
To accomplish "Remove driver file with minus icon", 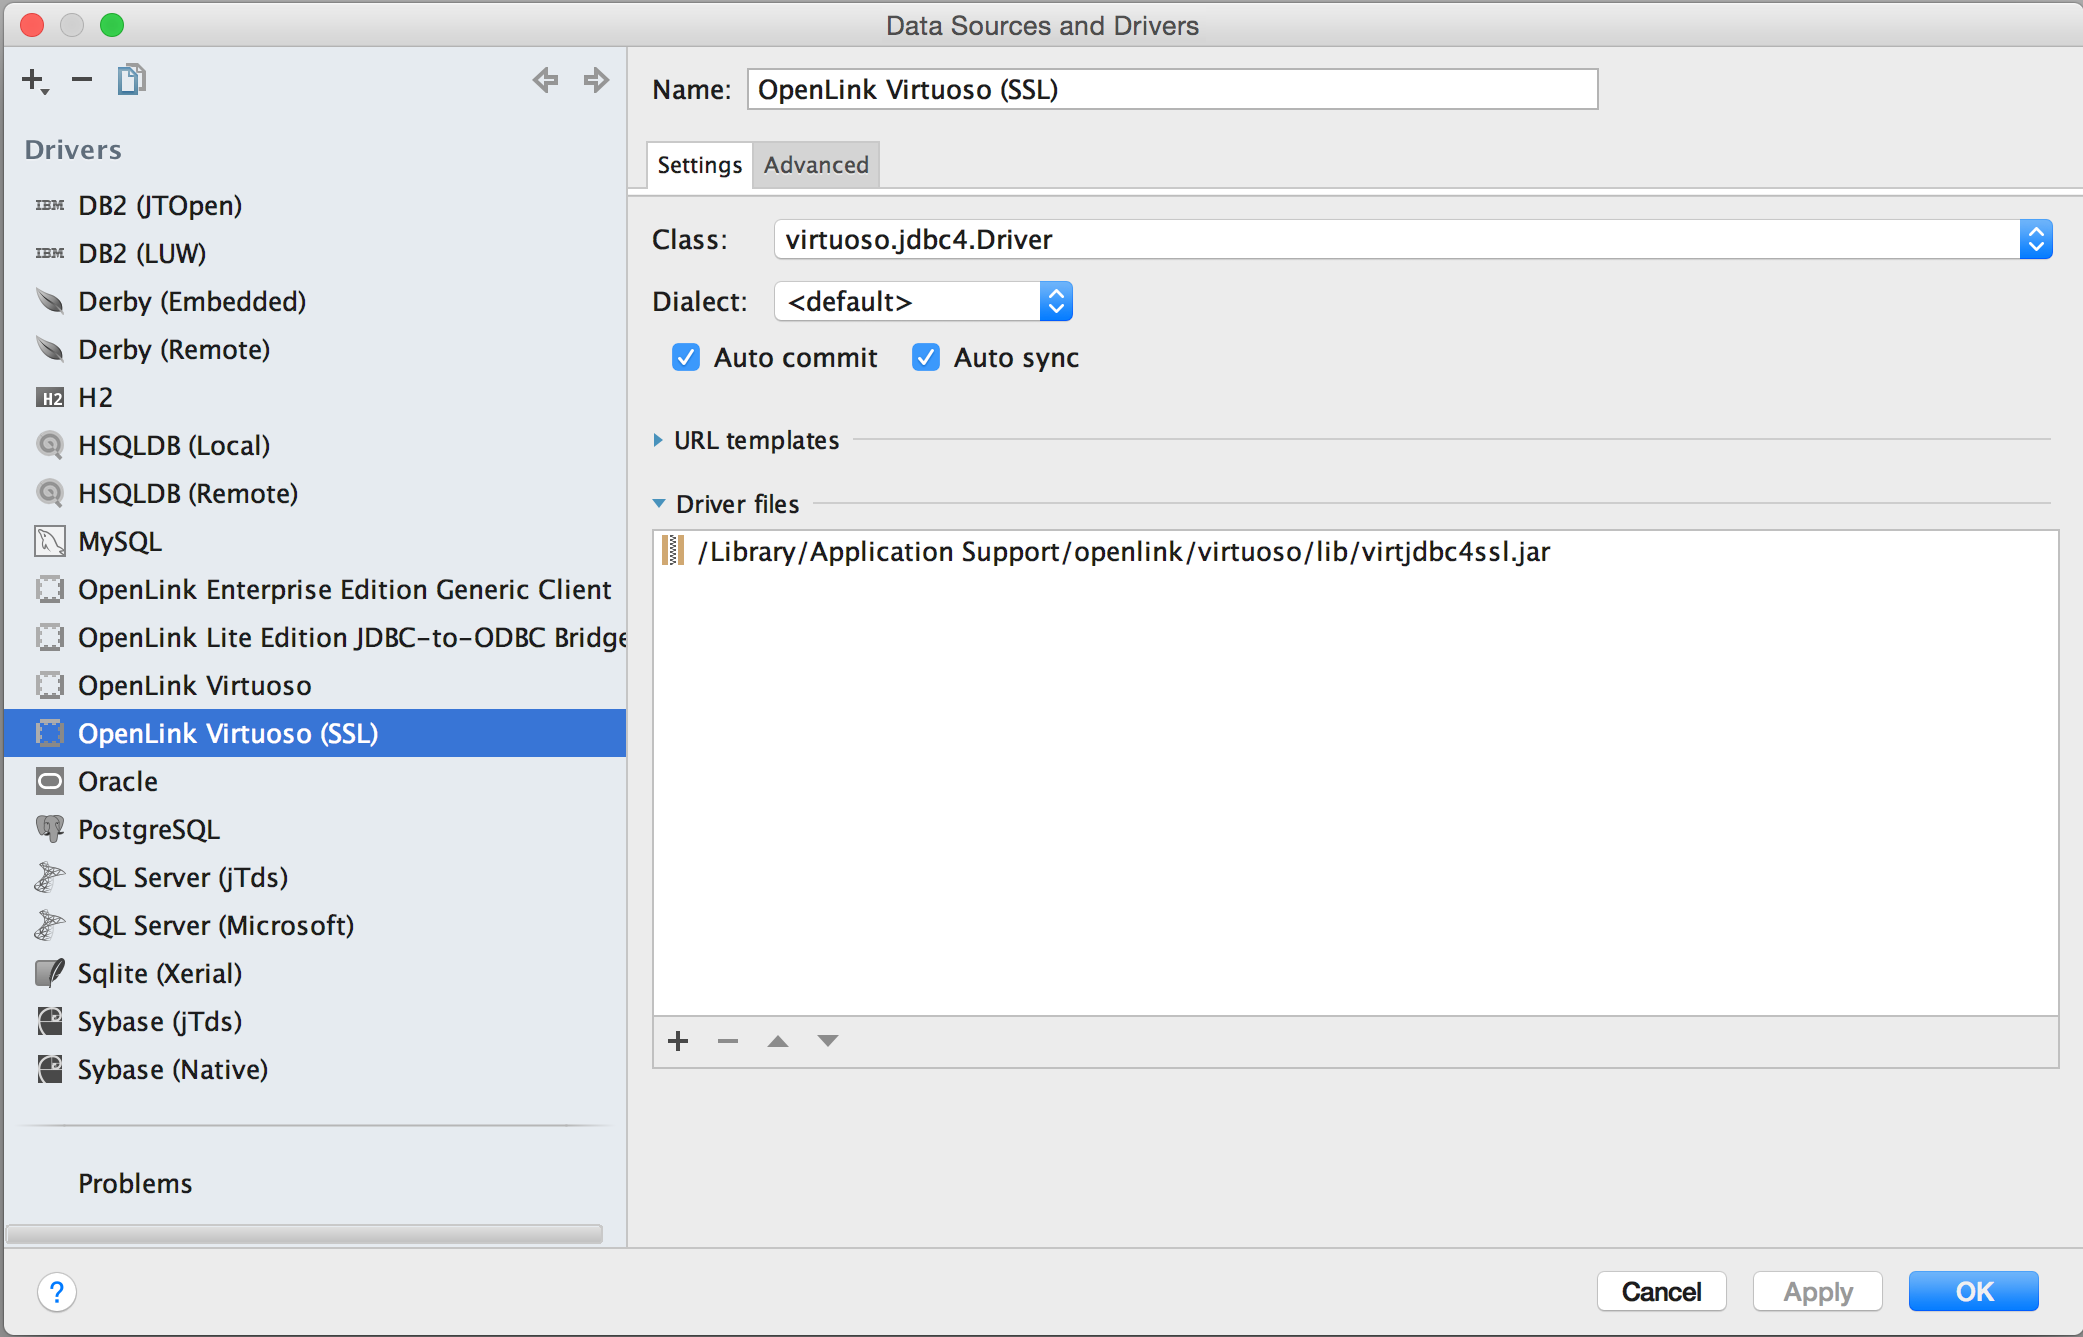I will [728, 1041].
